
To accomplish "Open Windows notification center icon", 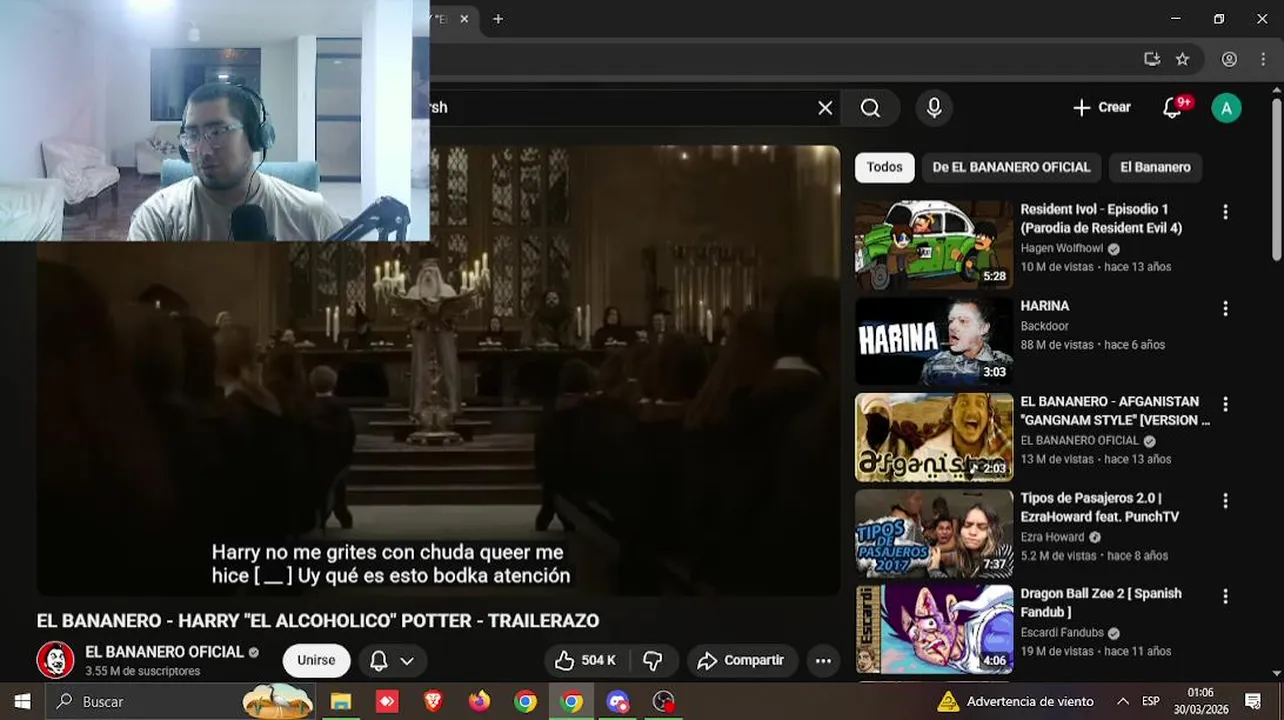I will 1253,701.
